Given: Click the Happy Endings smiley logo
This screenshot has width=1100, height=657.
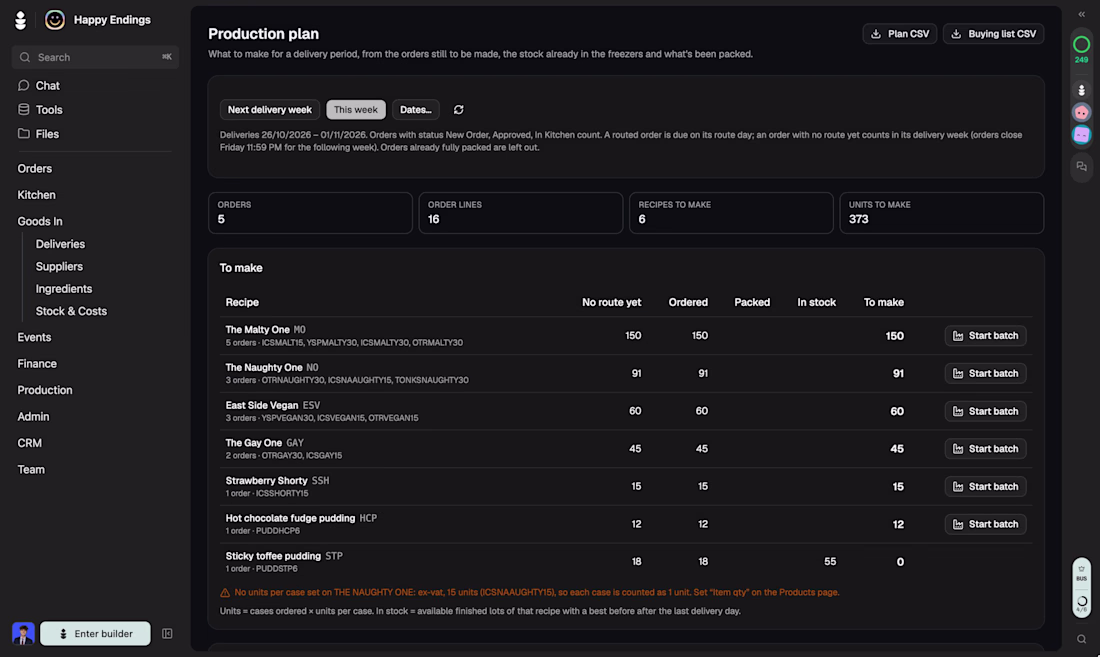Looking at the screenshot, I should (x=55, y=20).
